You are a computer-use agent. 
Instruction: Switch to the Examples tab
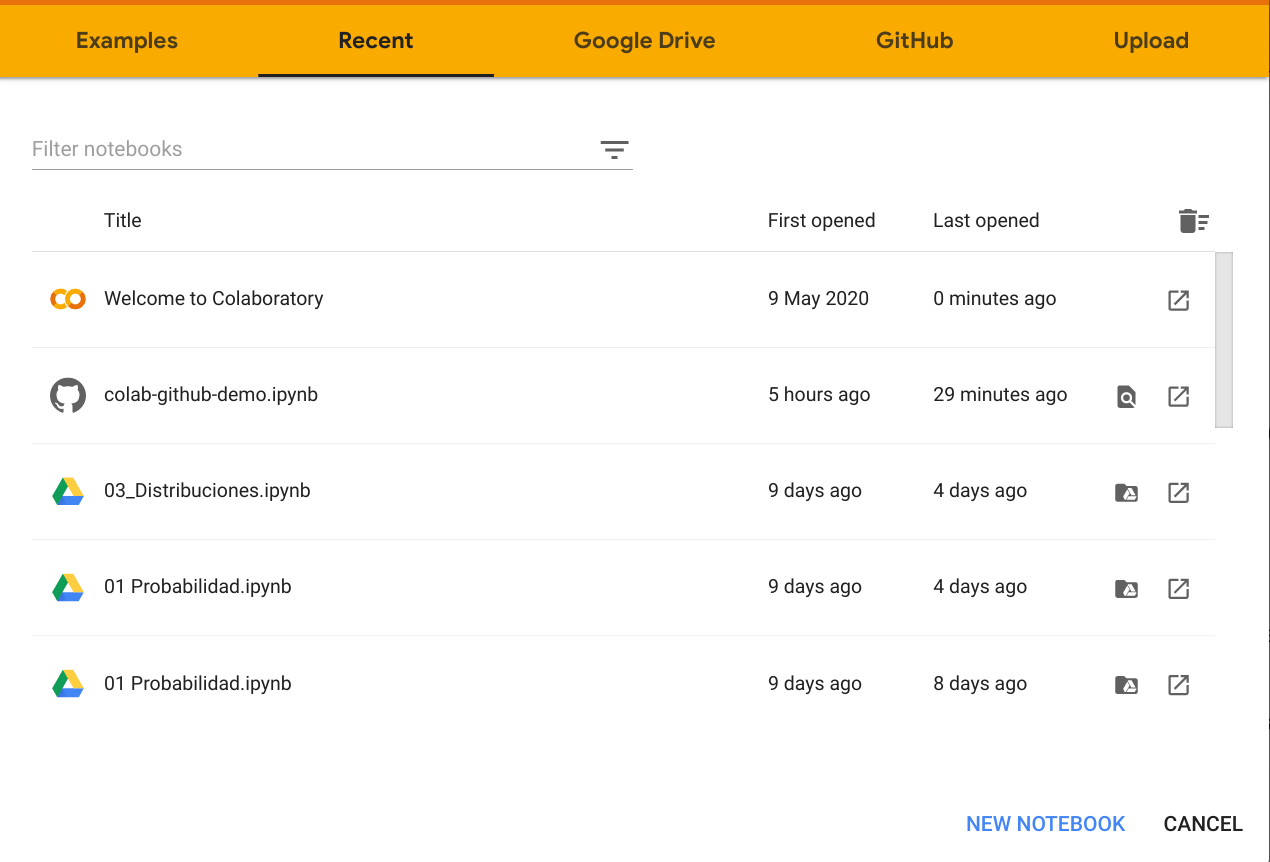[x=127, y=41]
